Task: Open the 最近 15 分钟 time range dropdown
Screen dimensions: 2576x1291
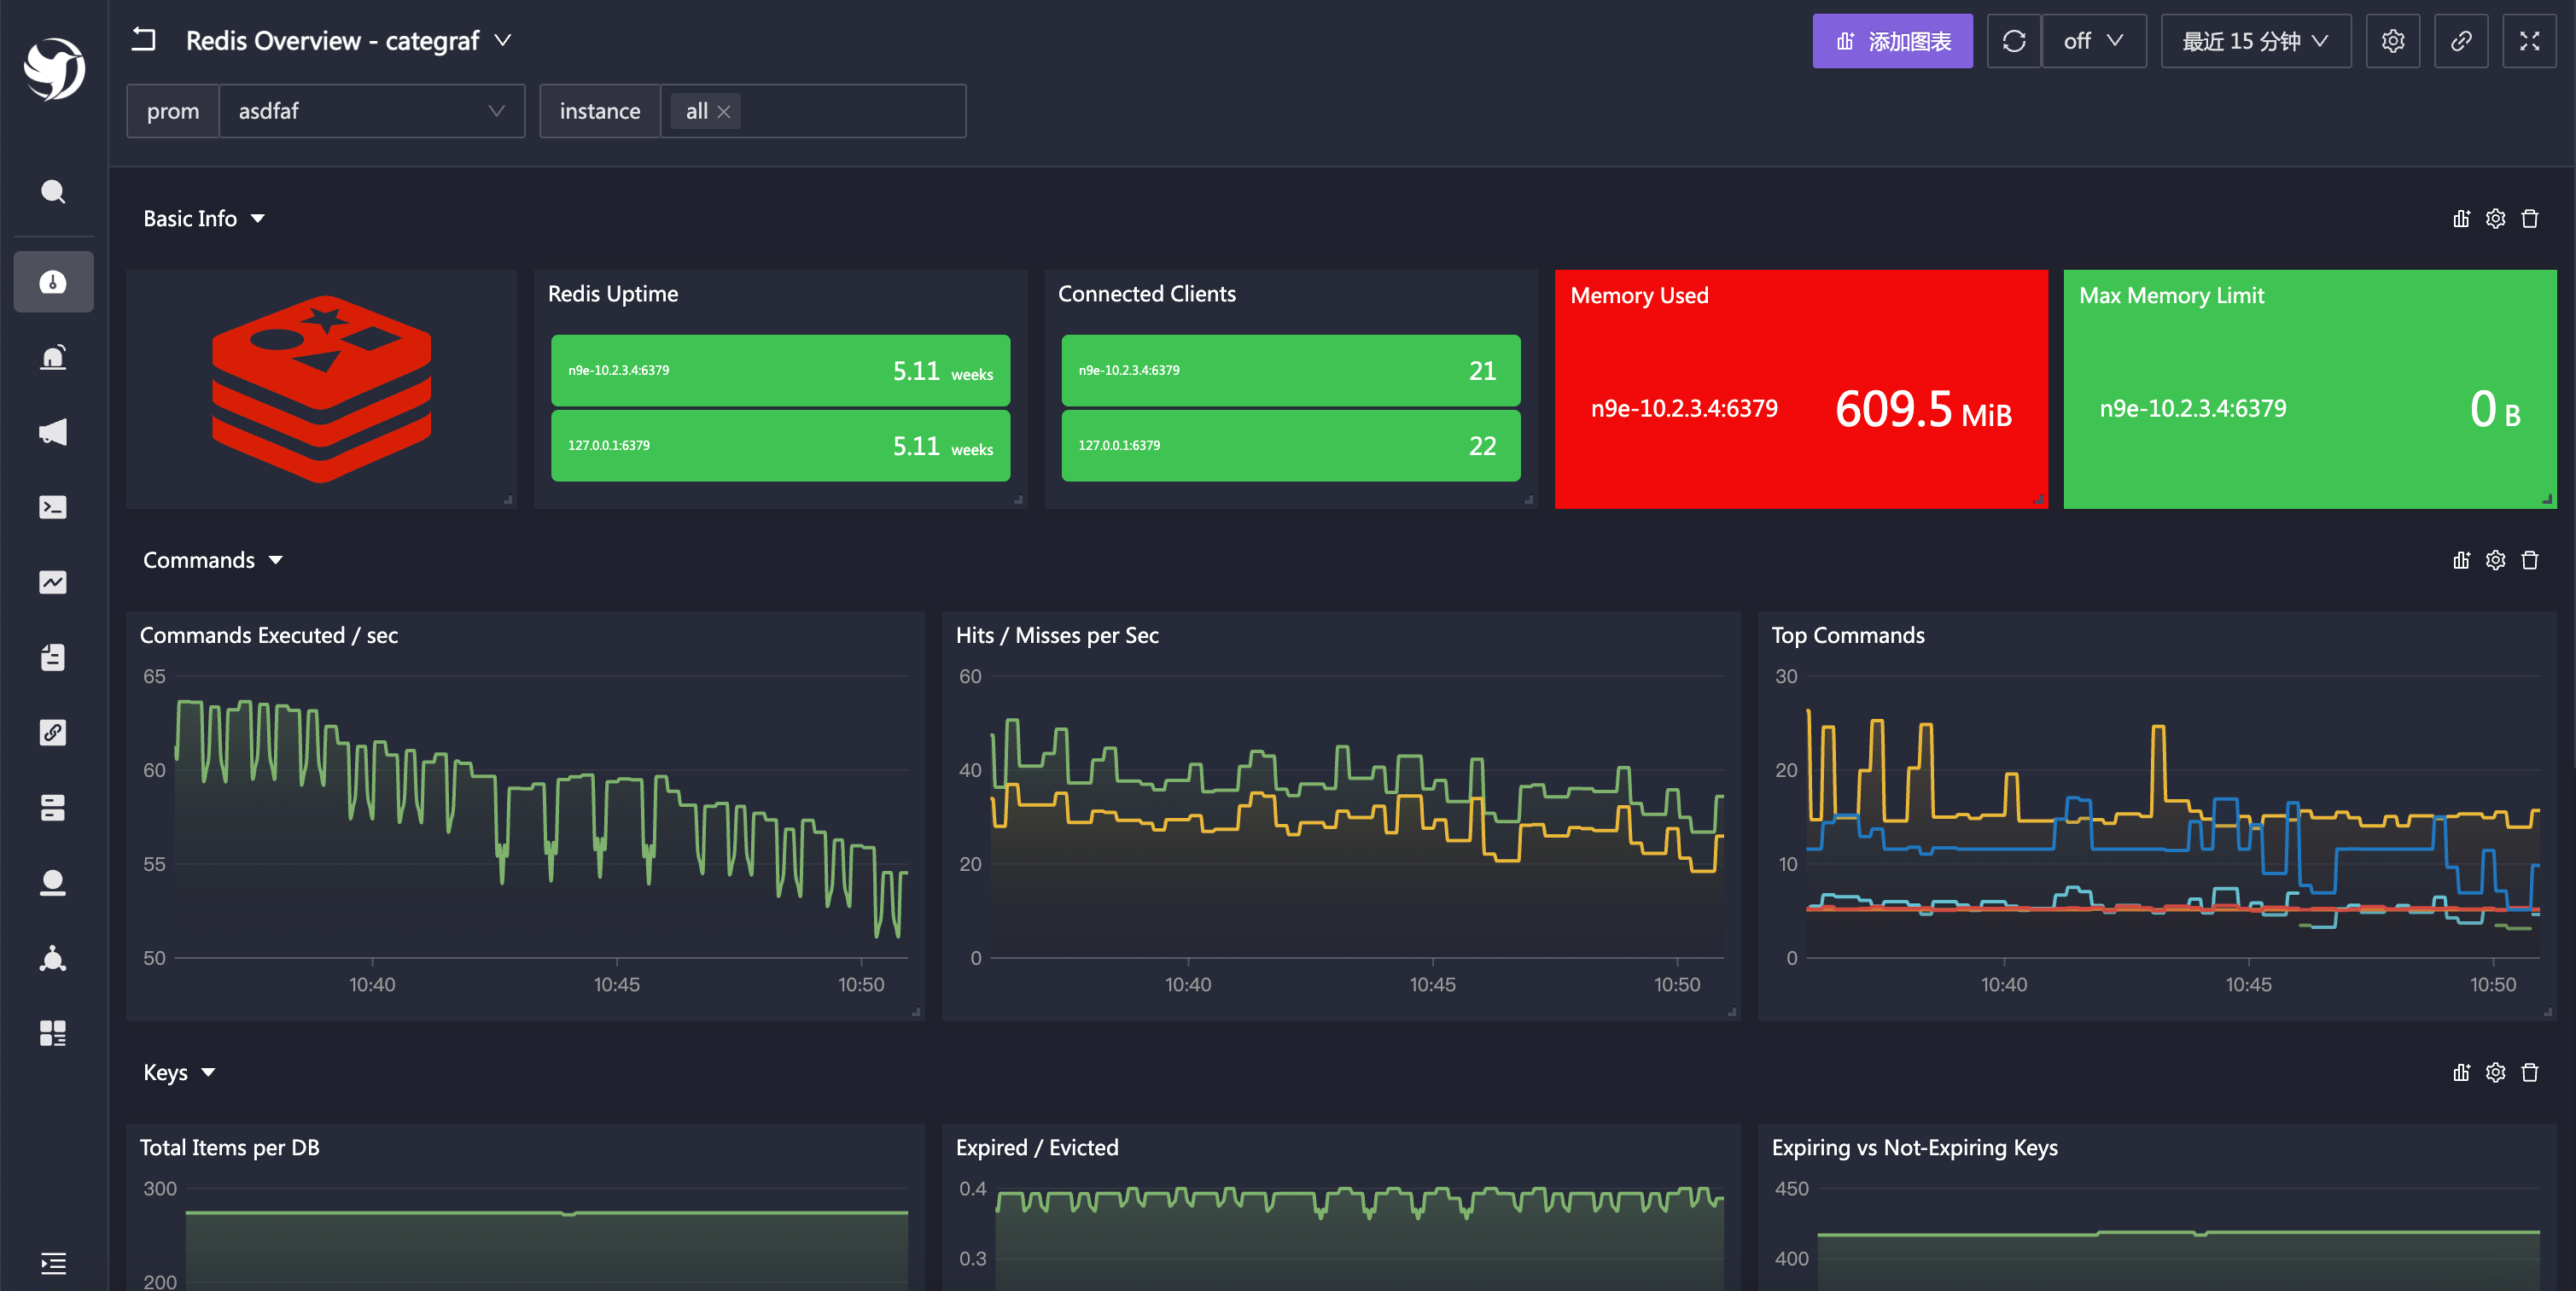Action: point(2255,41)
